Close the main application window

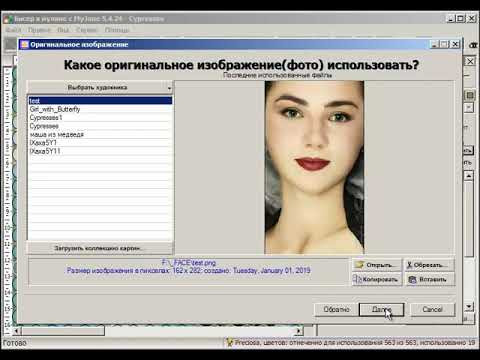coord(471,19)
